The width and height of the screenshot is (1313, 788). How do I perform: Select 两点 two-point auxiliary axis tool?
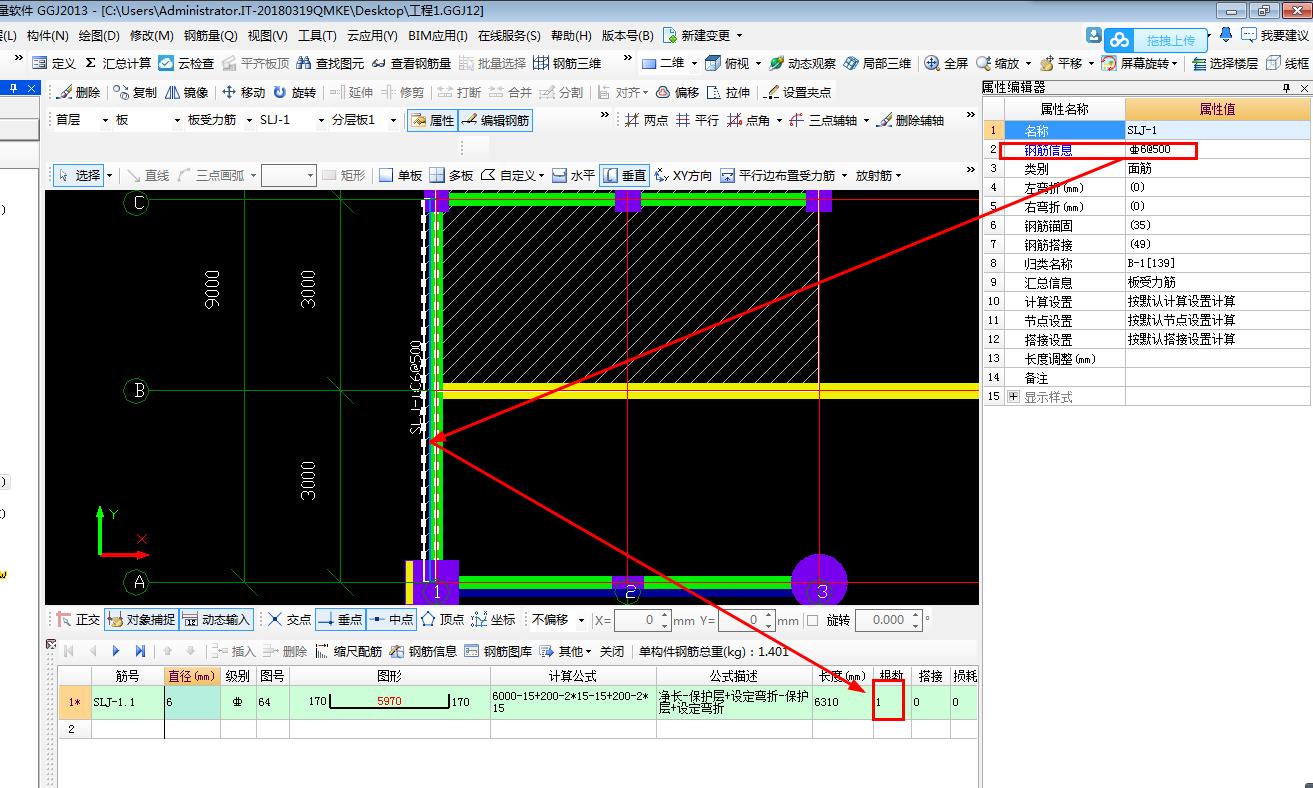[x=647, y=120]
